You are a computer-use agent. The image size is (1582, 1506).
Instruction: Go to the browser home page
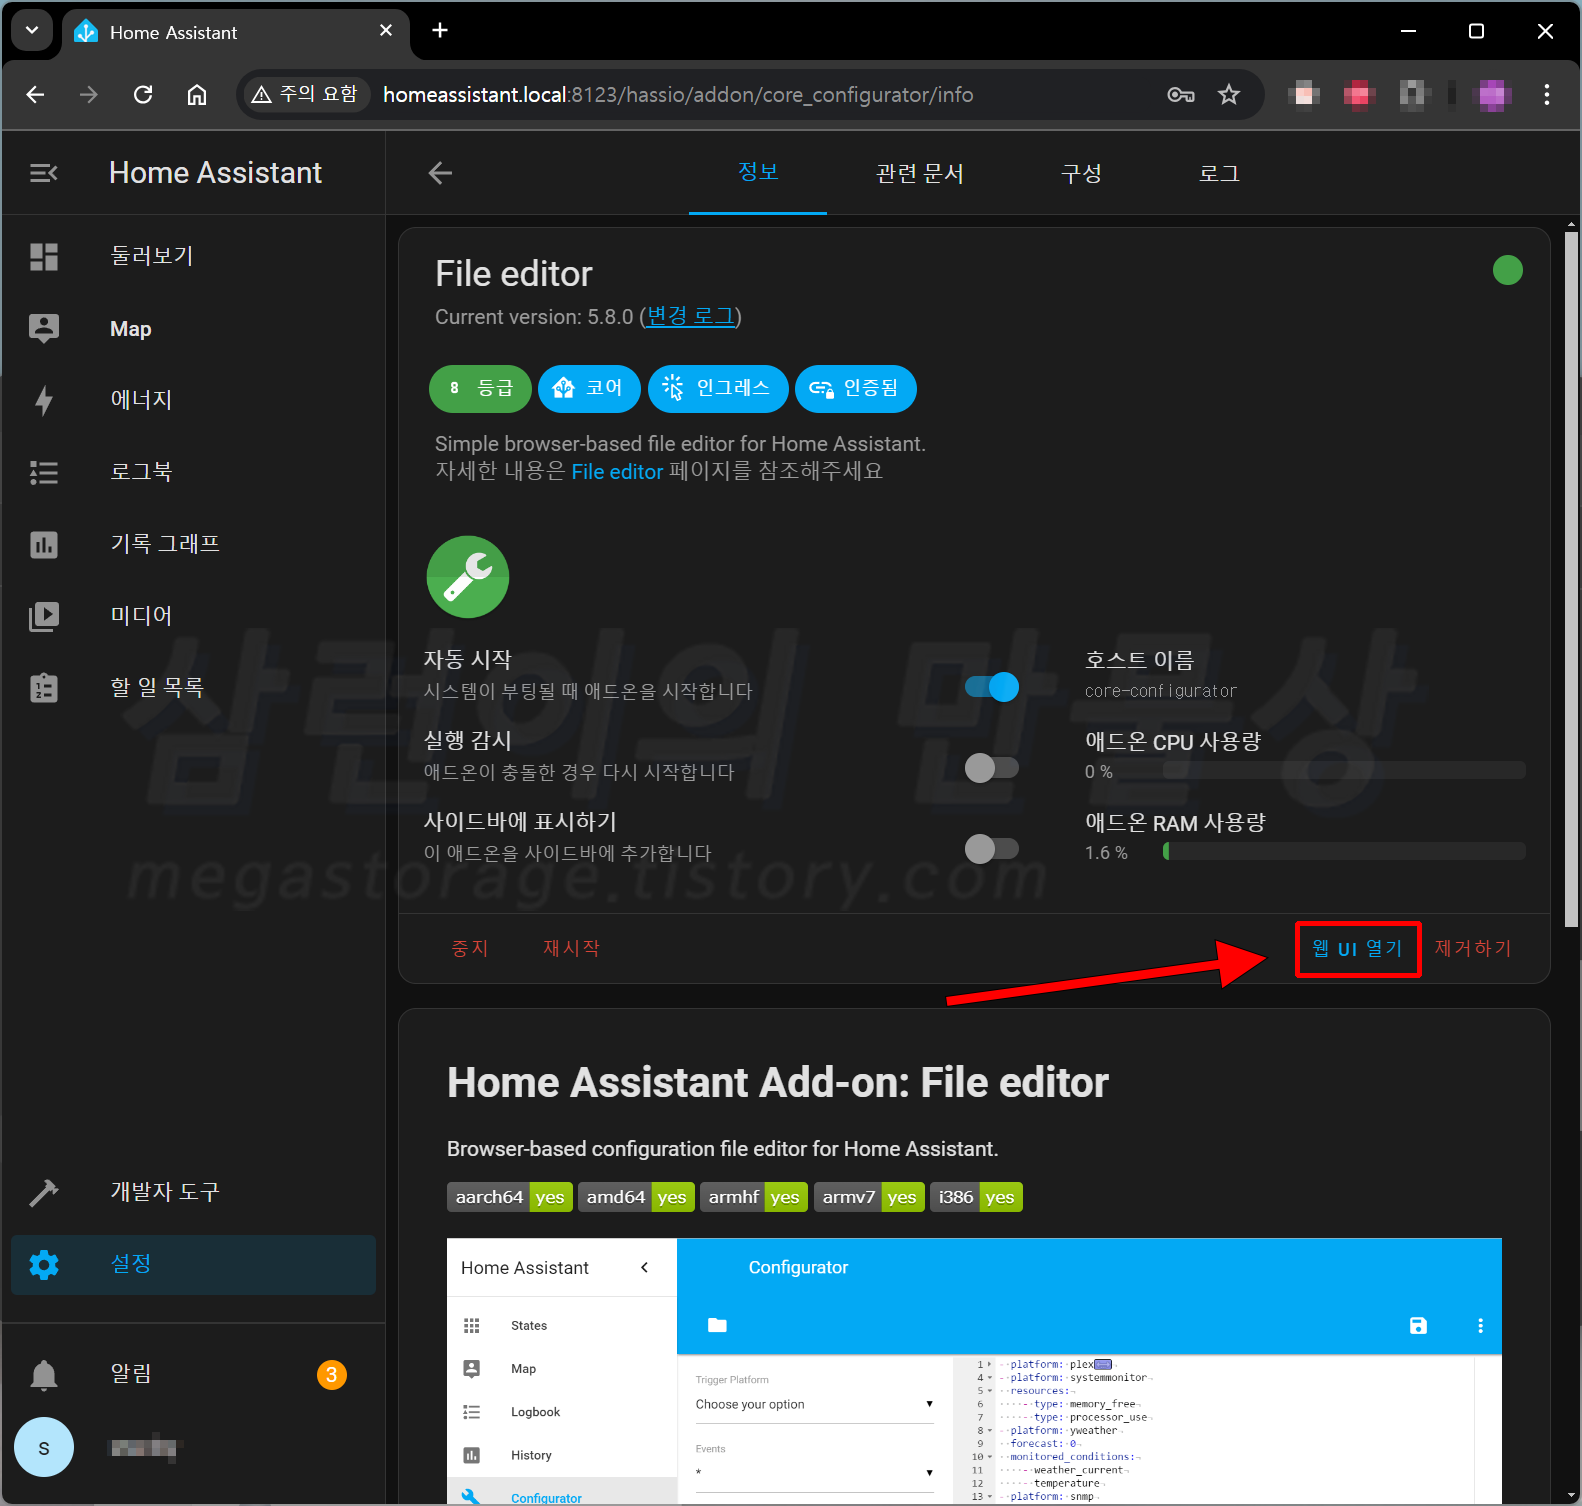tap(197, 95)
